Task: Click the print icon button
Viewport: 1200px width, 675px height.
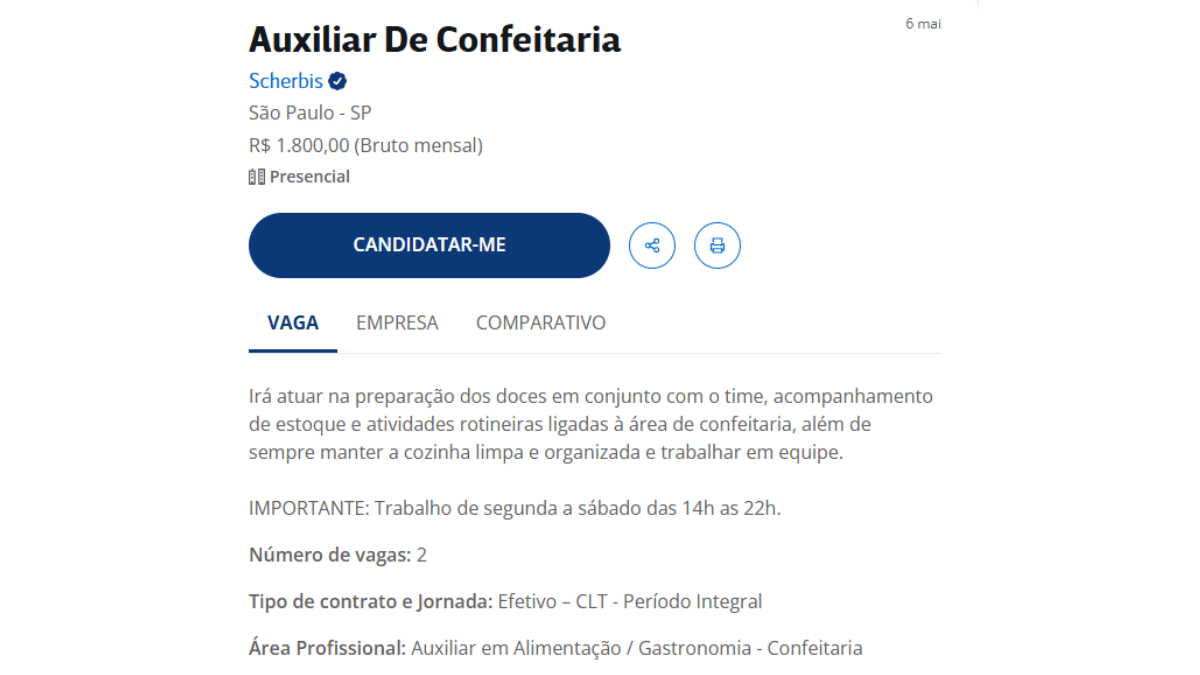Action: pyautogui.click(x=717, y=245)
